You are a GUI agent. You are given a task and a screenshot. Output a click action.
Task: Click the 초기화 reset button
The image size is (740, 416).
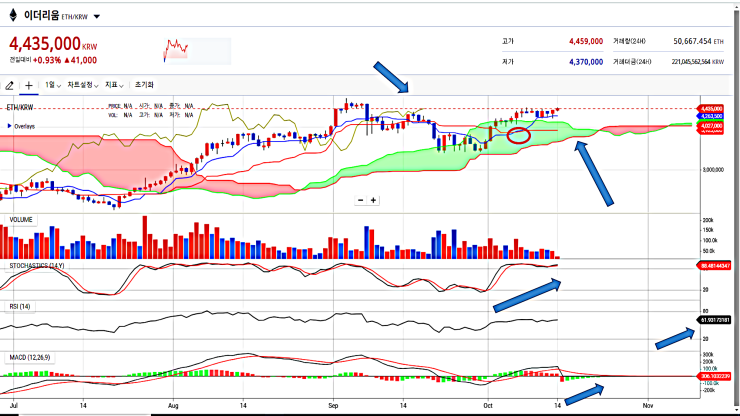pyautogui.click(x=144, y=85)
